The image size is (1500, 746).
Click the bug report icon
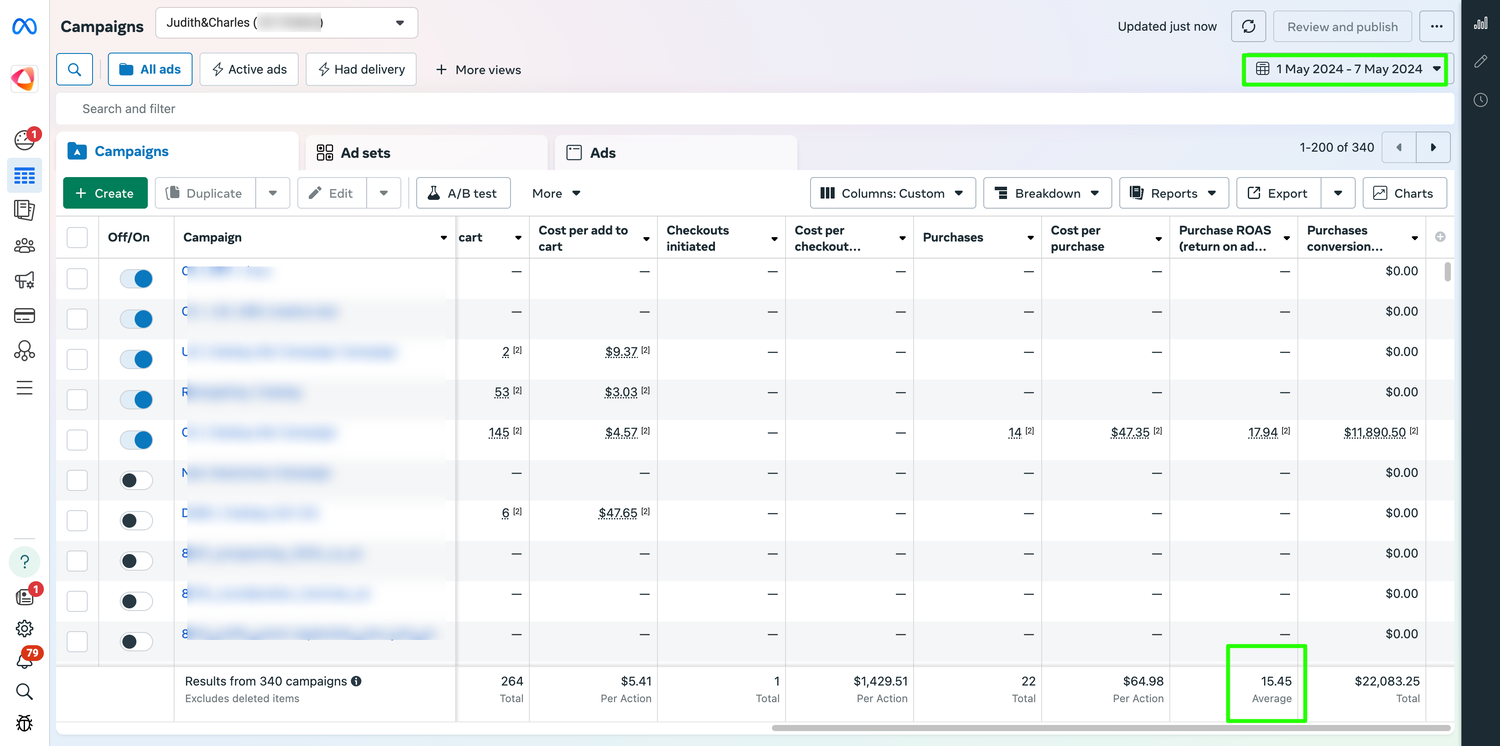point(25,723)
